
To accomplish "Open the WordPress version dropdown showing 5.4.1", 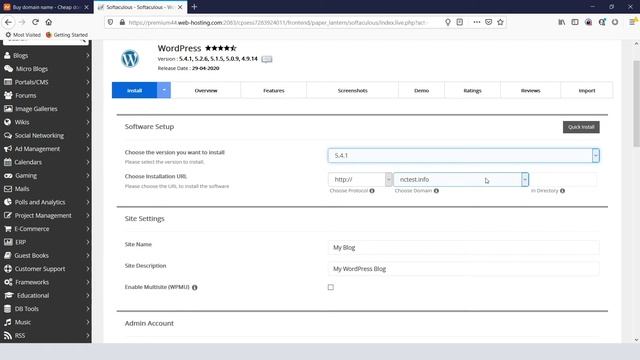I will pyautogui.click(x=463, y=156).
